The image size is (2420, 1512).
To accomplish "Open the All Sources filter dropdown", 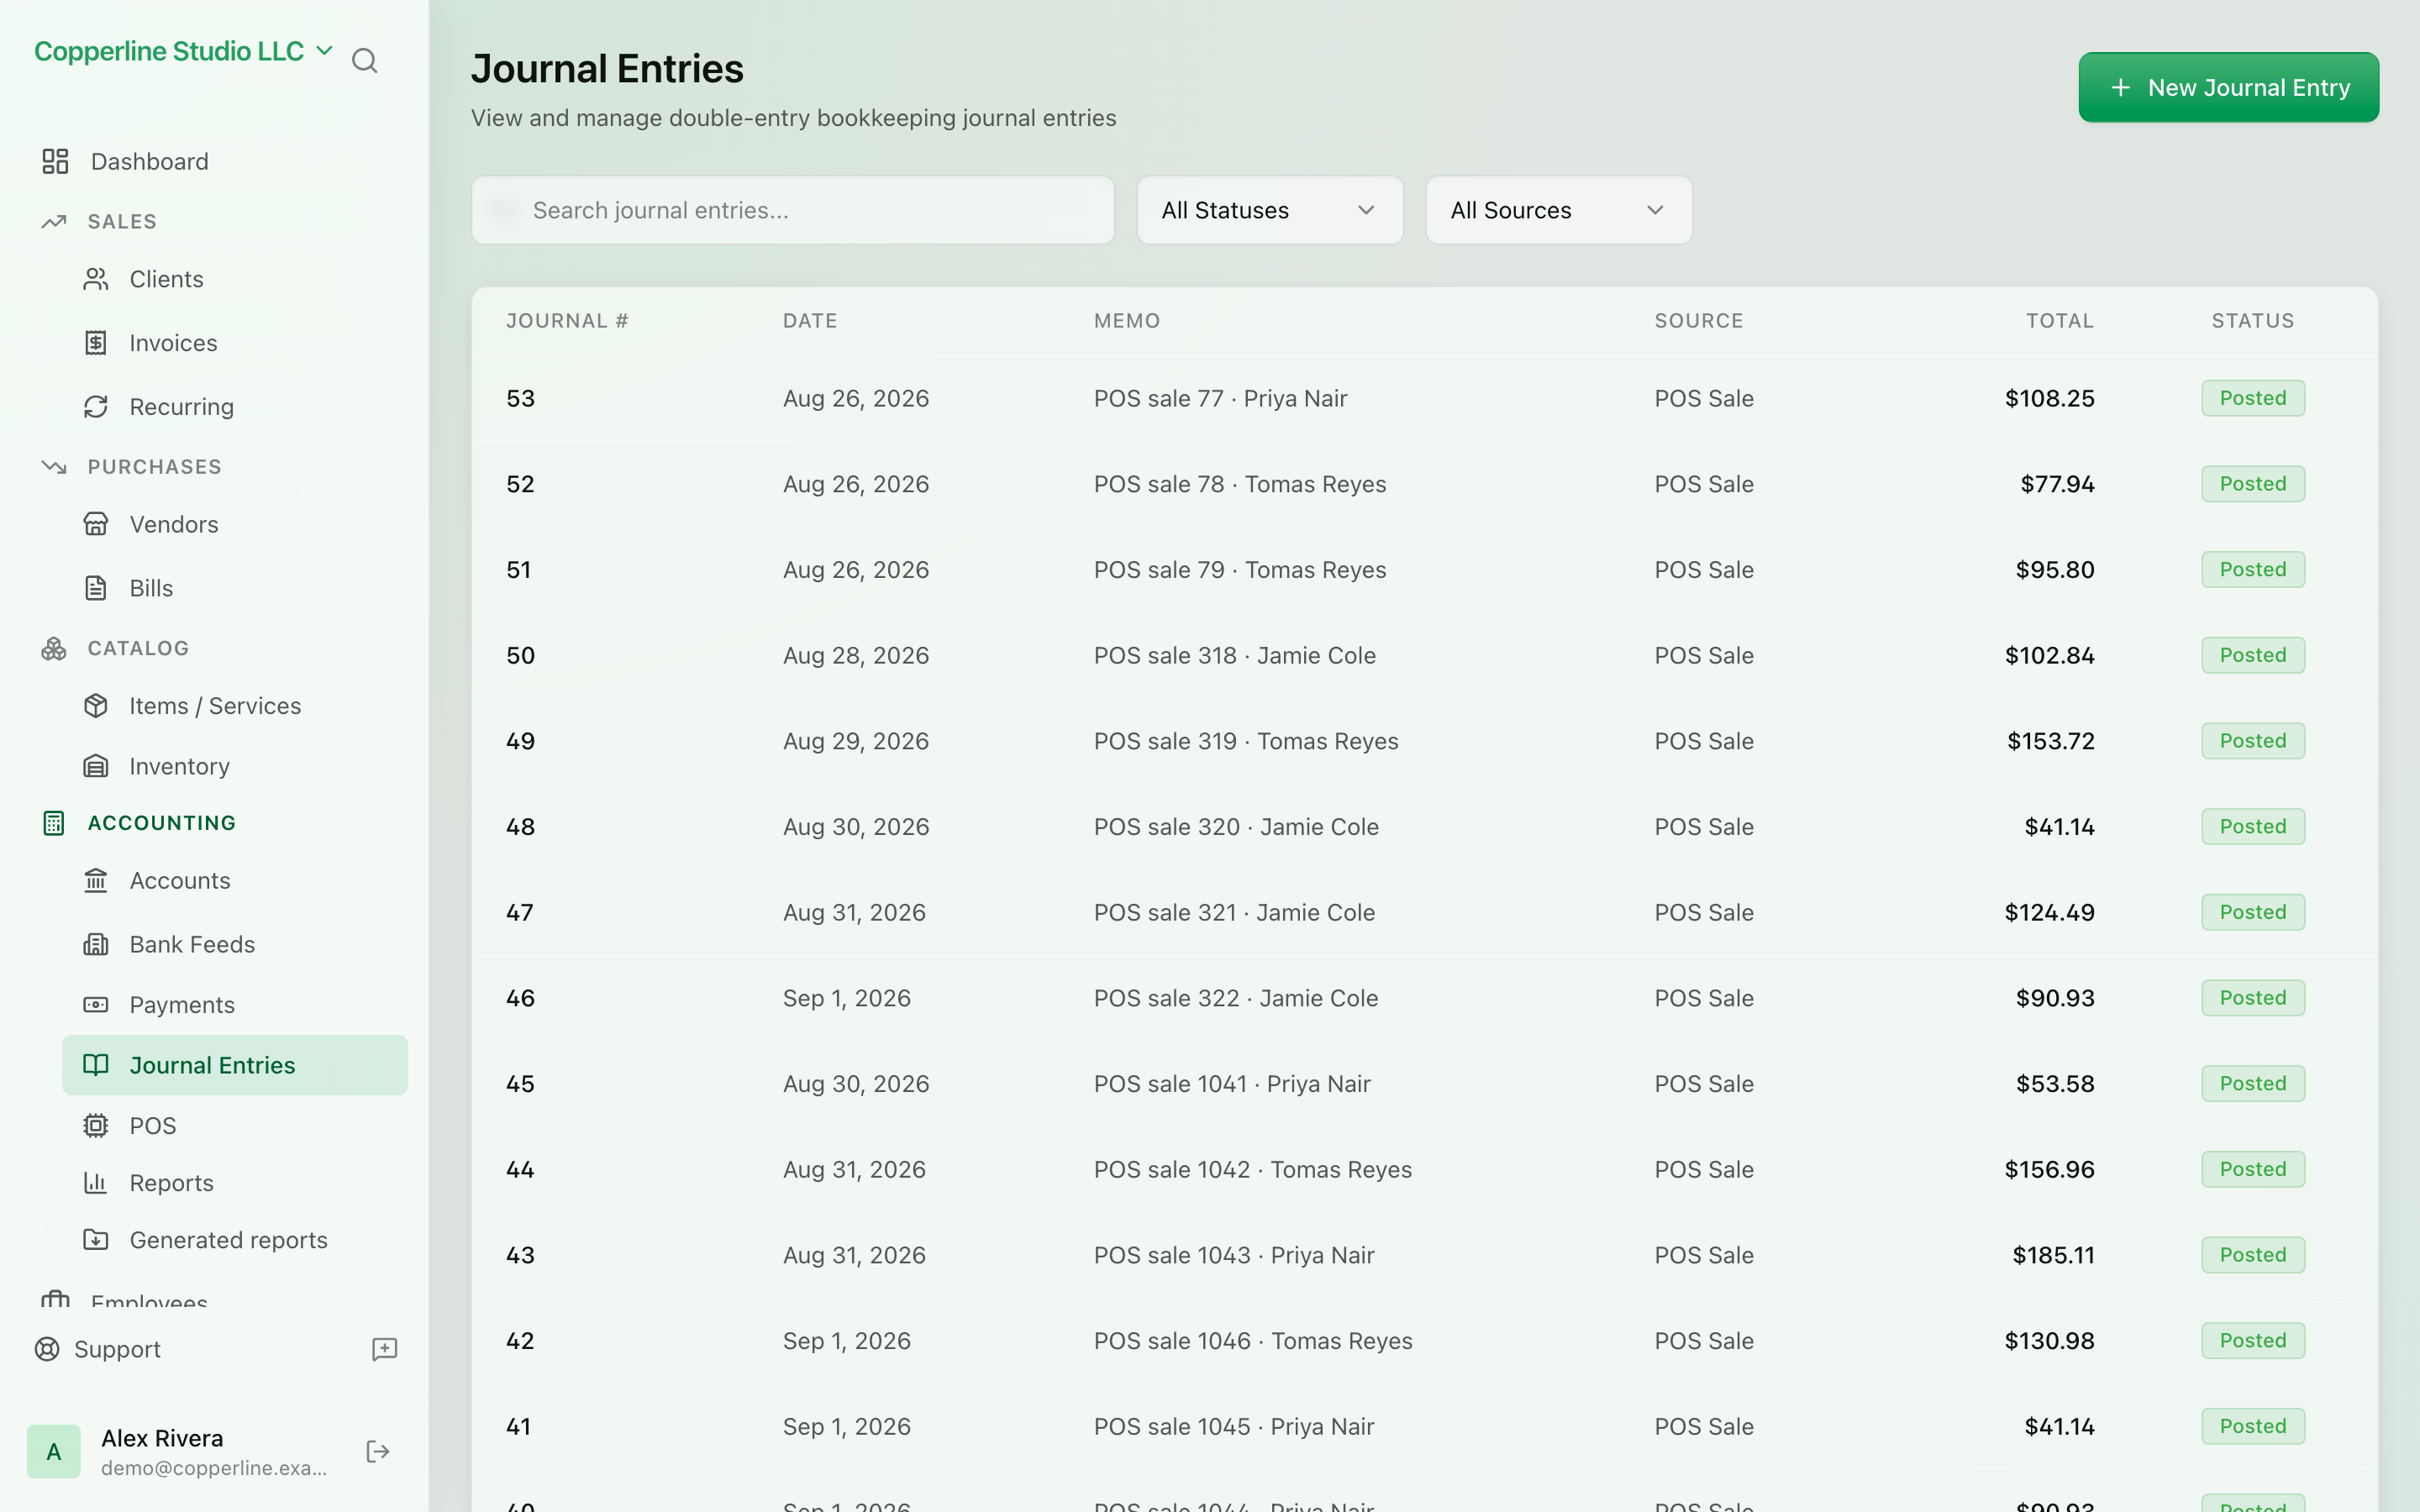I will point(1559,210).
